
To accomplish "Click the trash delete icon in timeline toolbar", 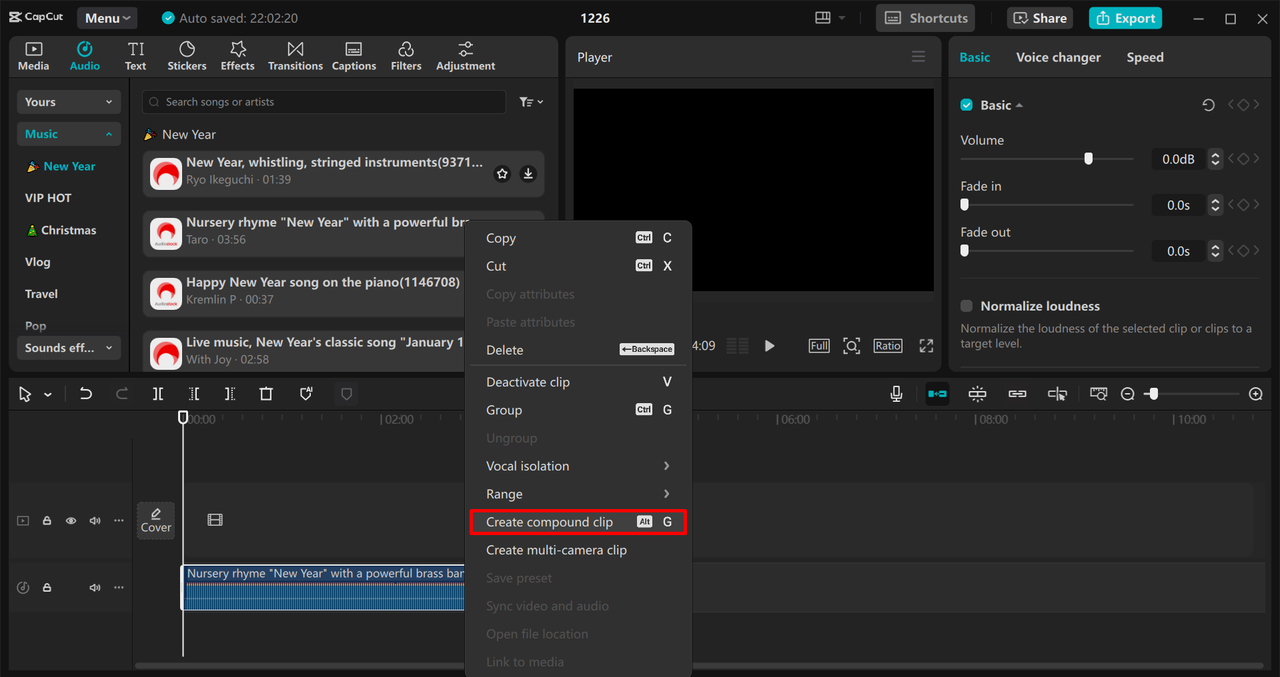I will 266,394.
